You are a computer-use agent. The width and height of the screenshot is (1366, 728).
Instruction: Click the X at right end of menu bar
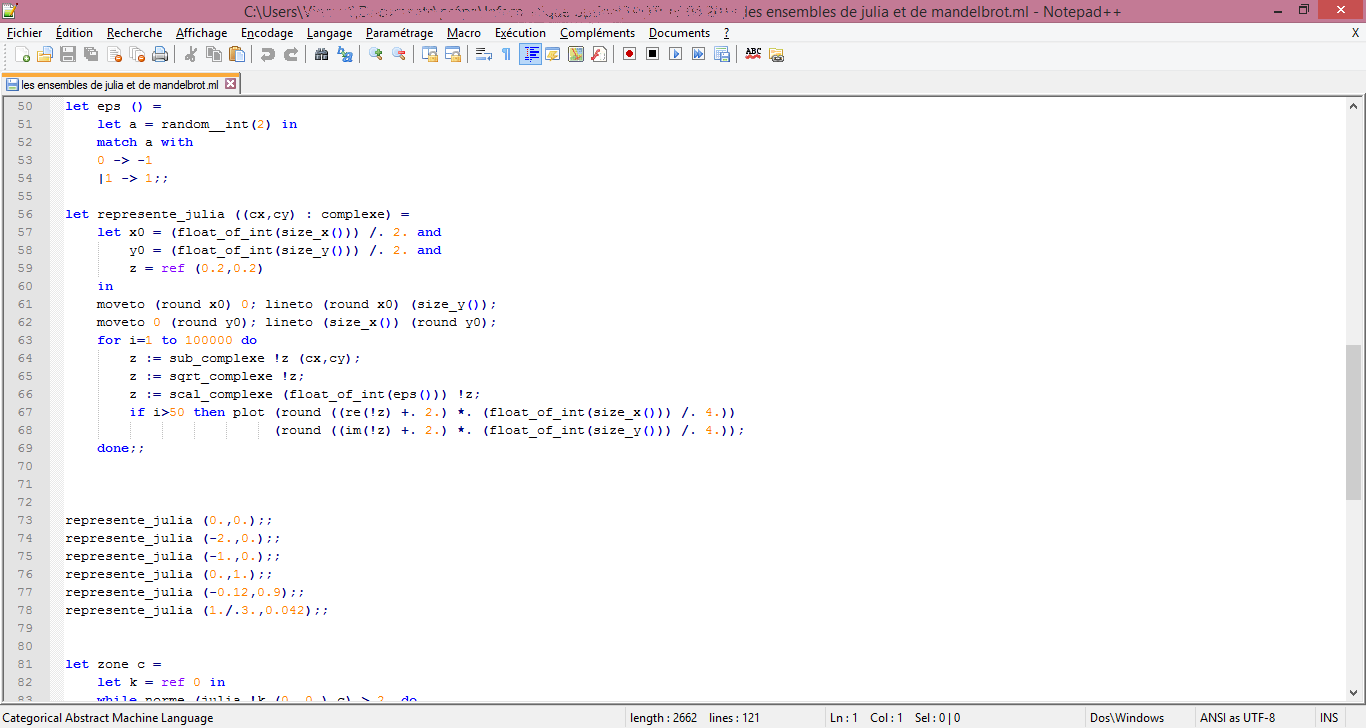coord(1356,33)
